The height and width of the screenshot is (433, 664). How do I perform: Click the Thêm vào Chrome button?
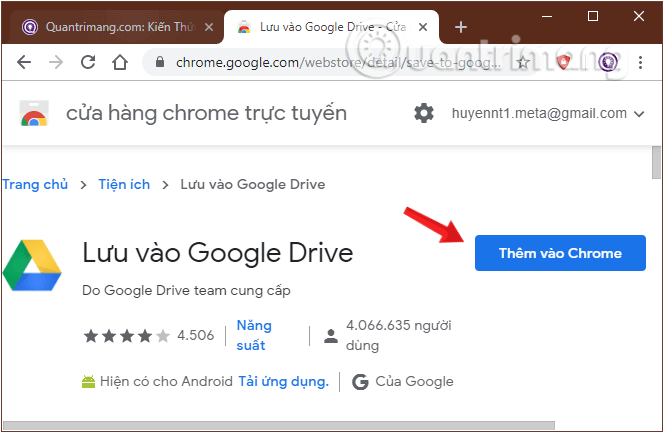(x=560, y=253)
